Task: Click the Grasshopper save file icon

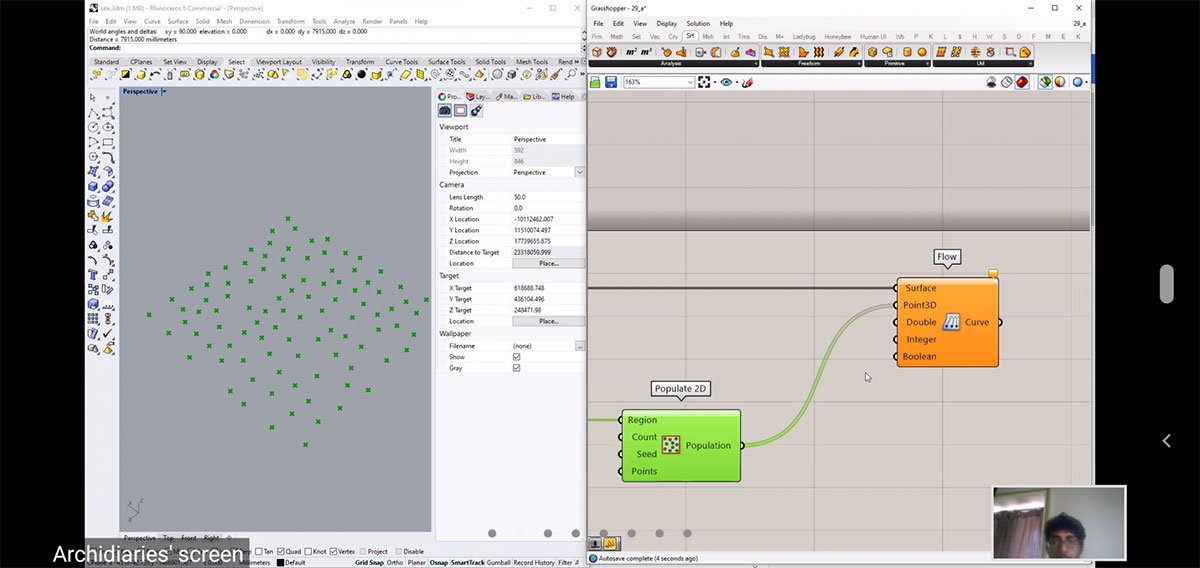Action: (x=611, y=82)
